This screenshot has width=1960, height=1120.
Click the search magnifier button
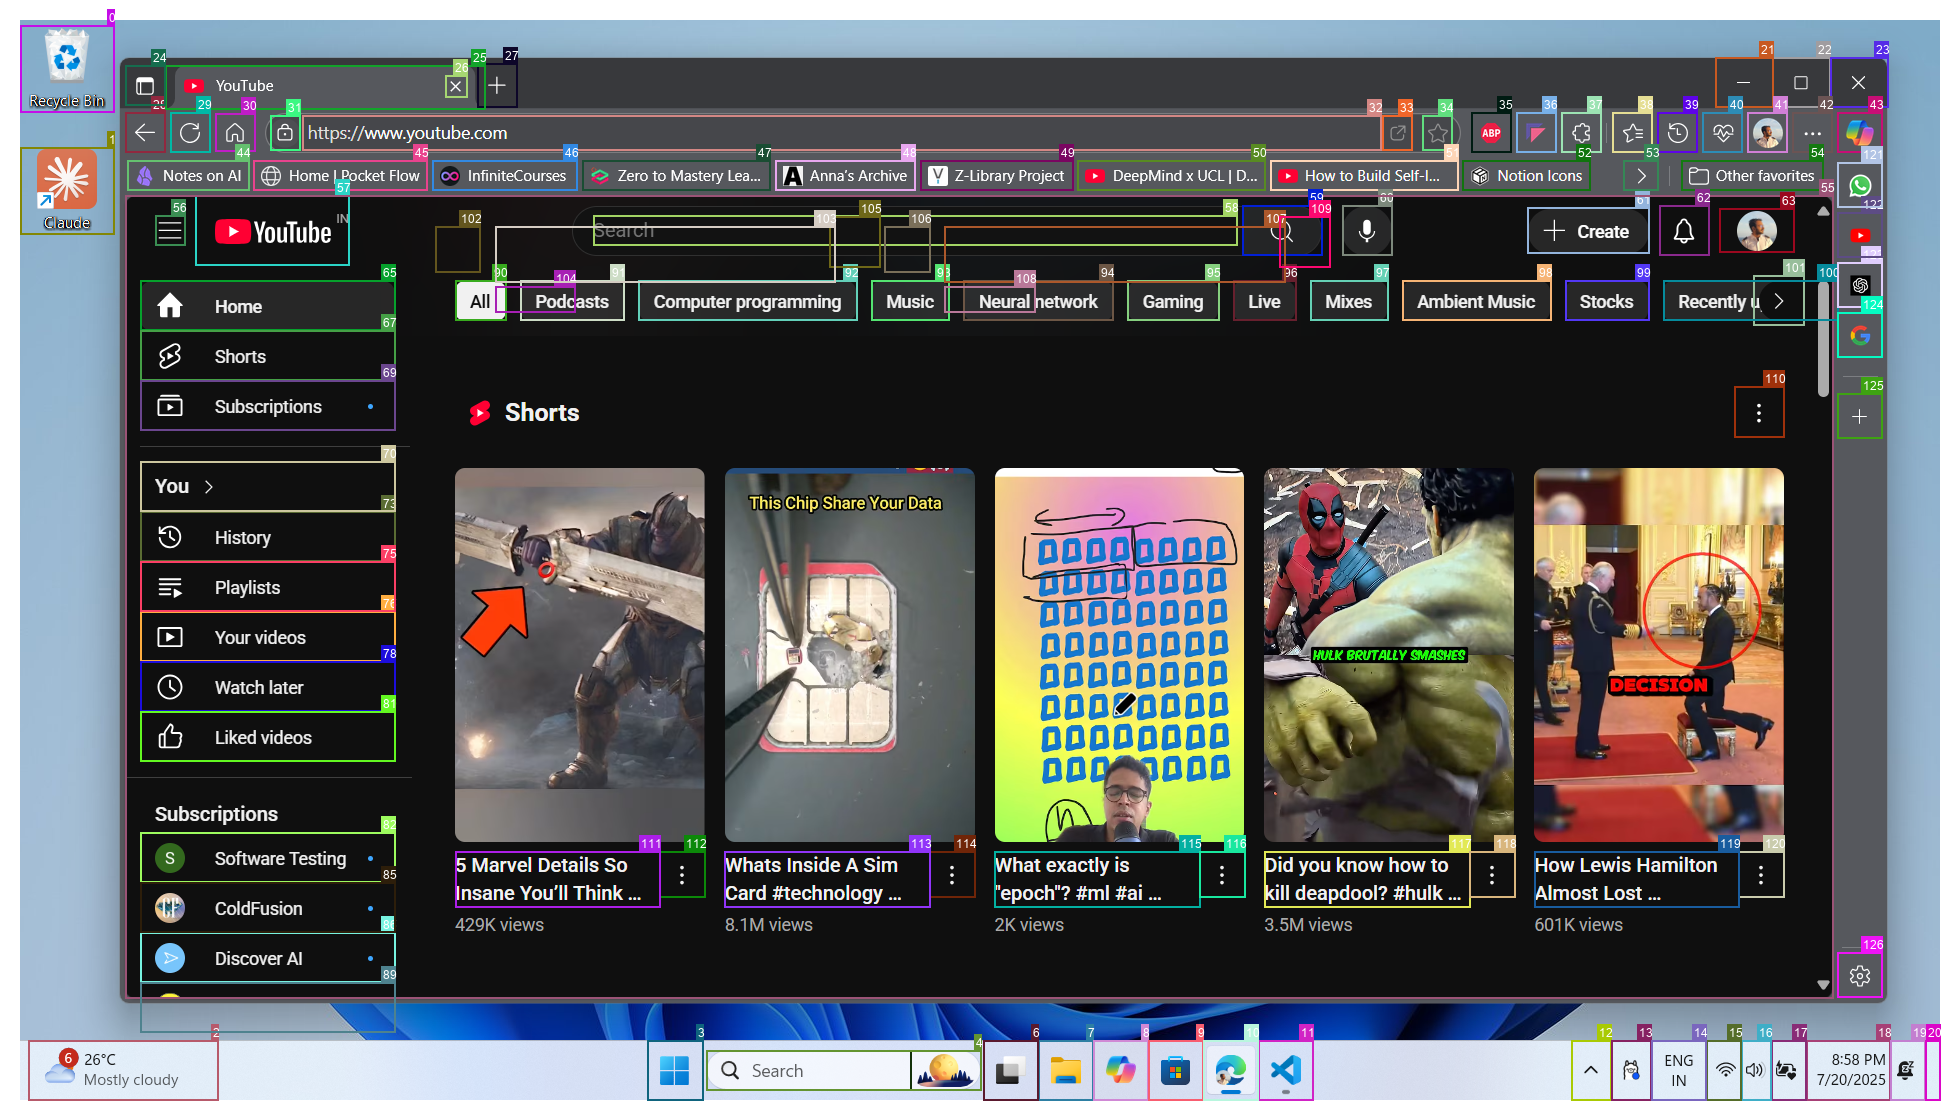click(x=1282, y=231)
